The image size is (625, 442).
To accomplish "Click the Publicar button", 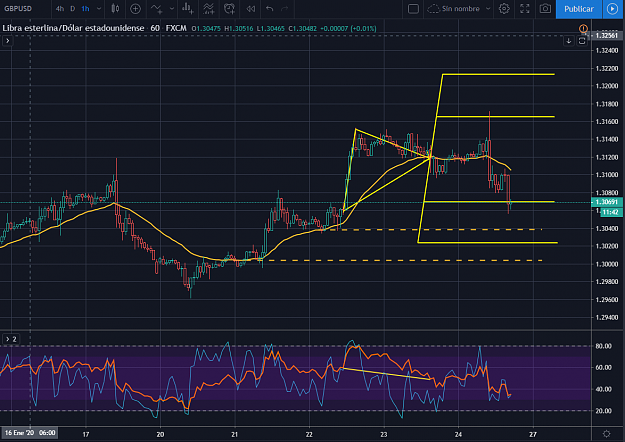I will (579, 9).
